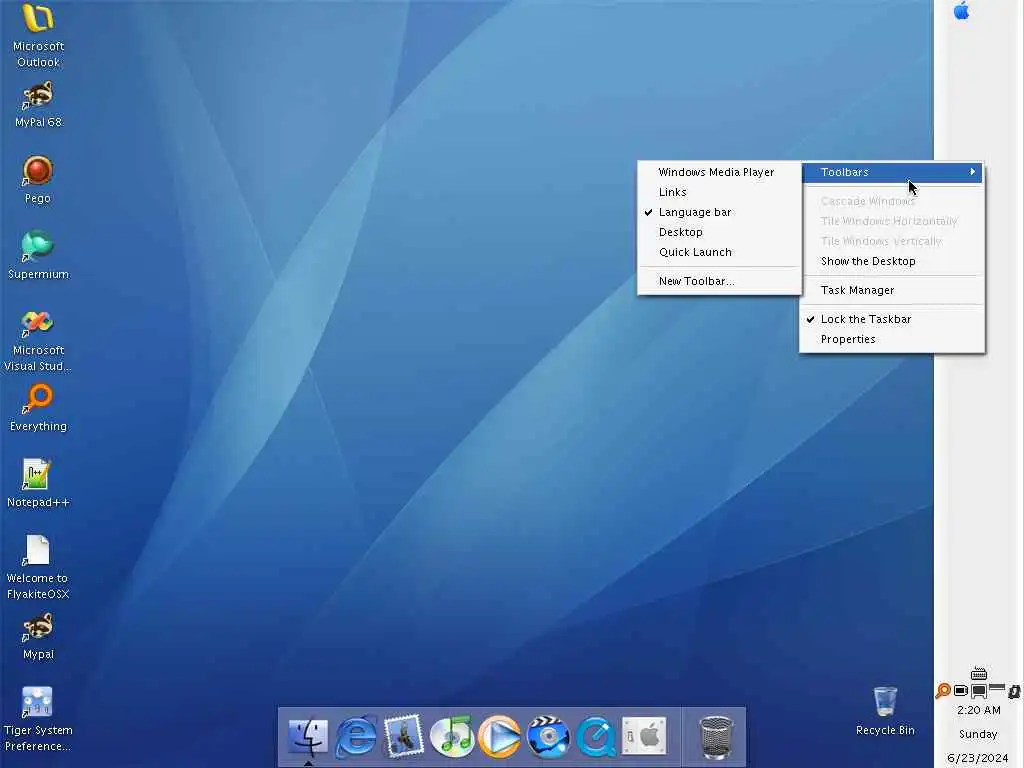Click the keyboard language bar tray icon
Image resolution: width=1024 pixels, height=768 pixels.
tap(978, 673)
